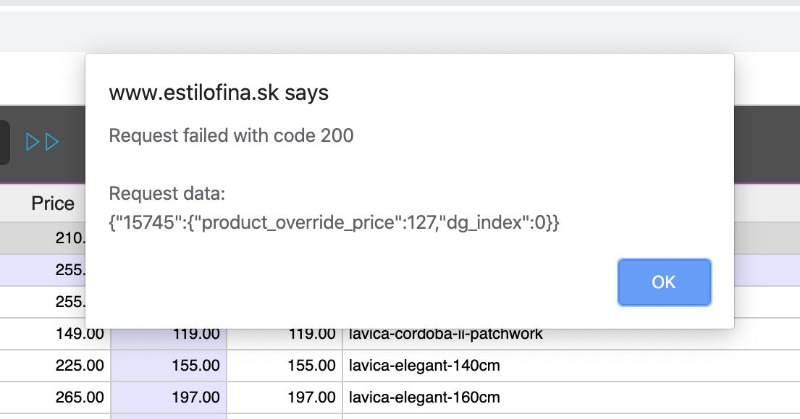This screenshot has width=800, height=419.
Task: Select the 265.00 price cell
Action: [x=78, y=399]
